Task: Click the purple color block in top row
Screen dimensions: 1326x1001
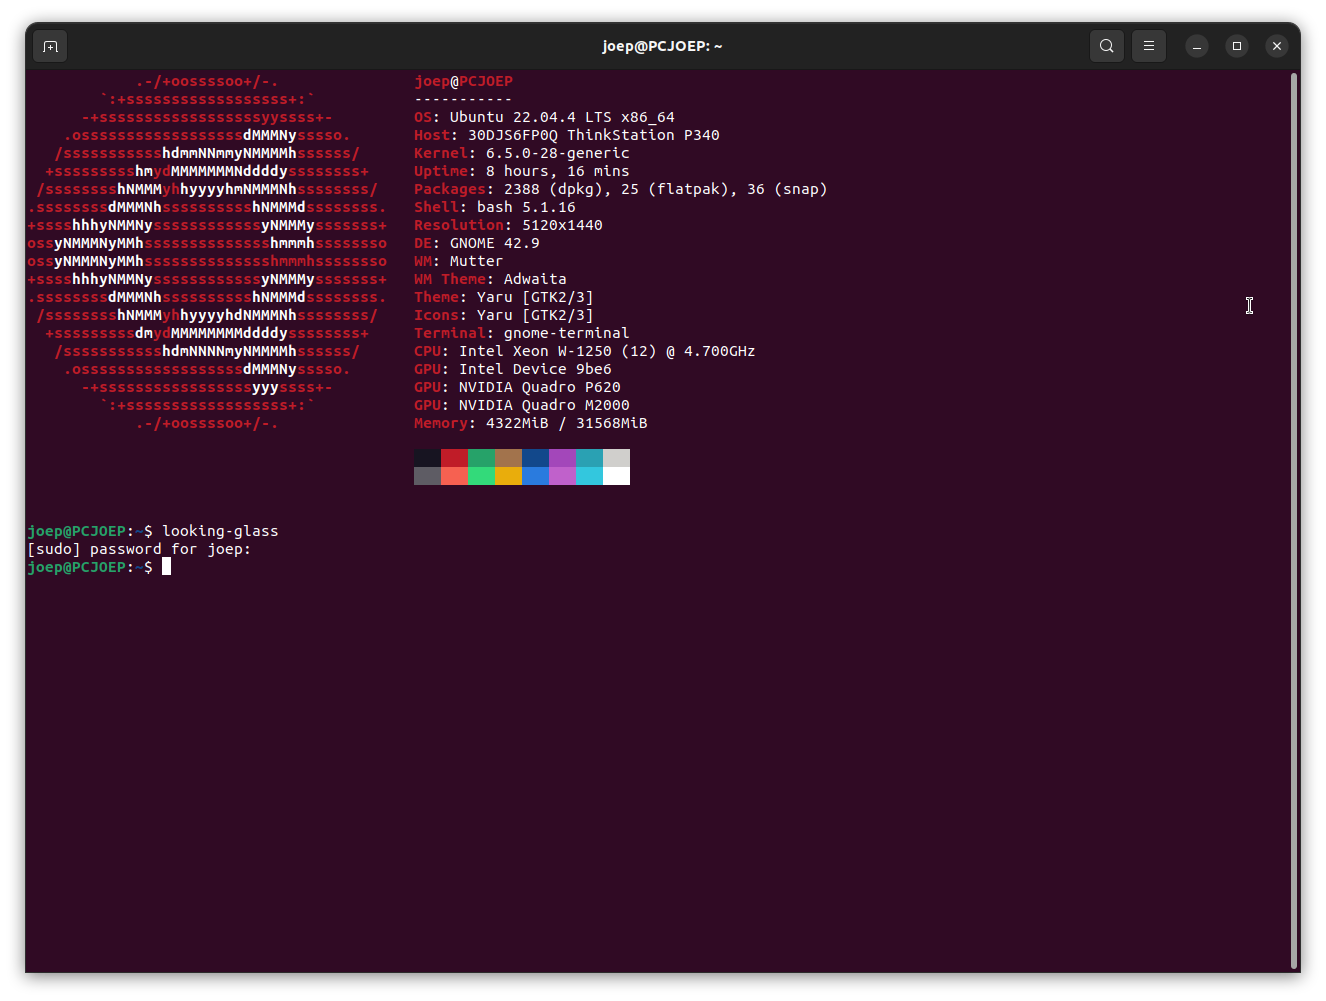Action: tap(562, 458)
